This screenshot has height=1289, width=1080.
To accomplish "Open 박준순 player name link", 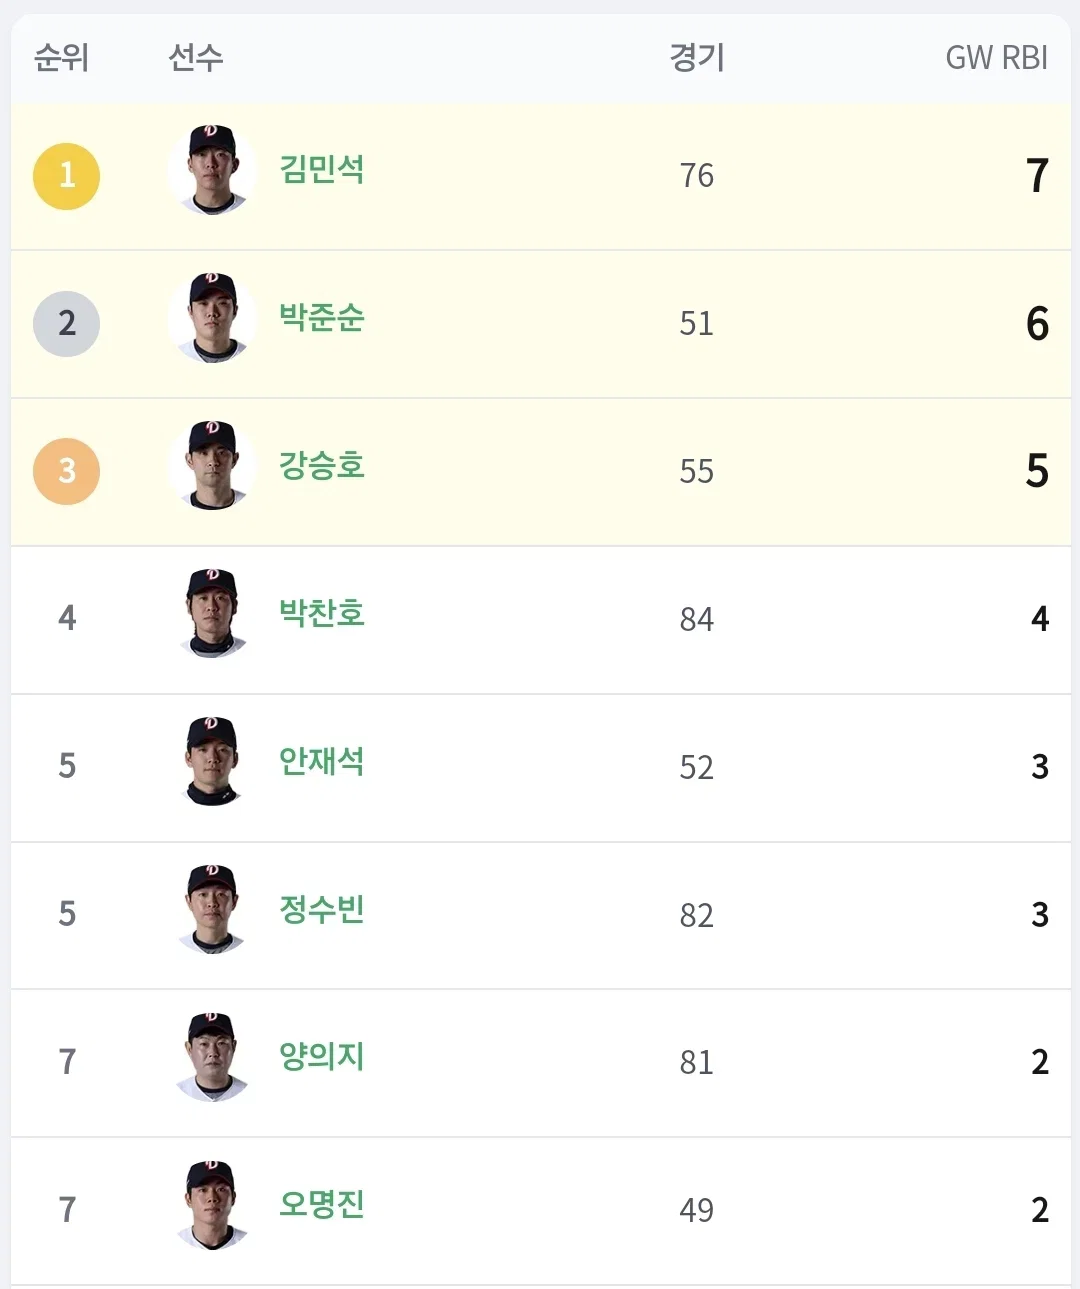I will coord(322,317).
